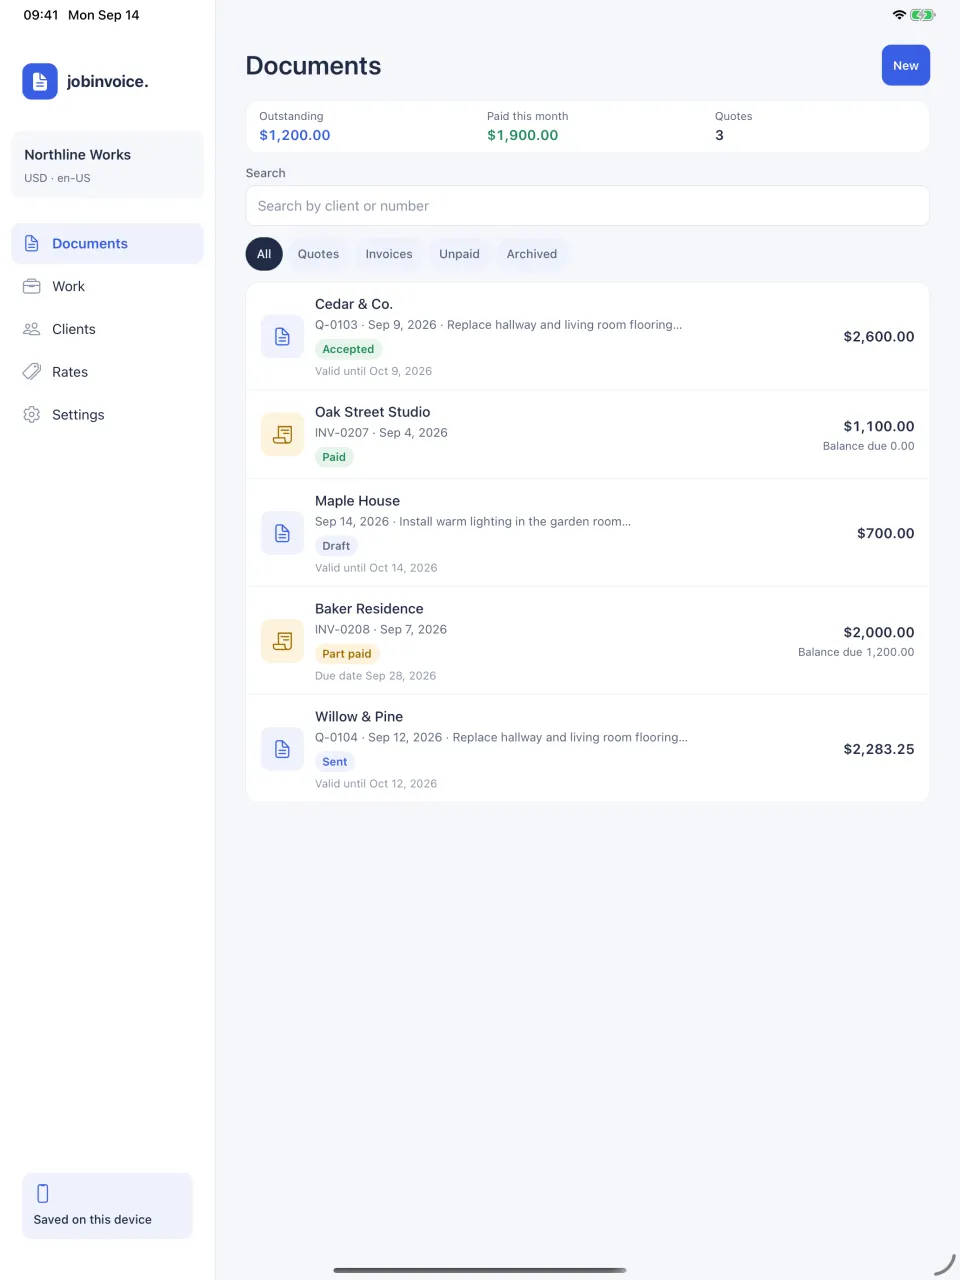The image size is (960, 1280).
Task: Click the Documents page heading
Action: click(314, 66)
